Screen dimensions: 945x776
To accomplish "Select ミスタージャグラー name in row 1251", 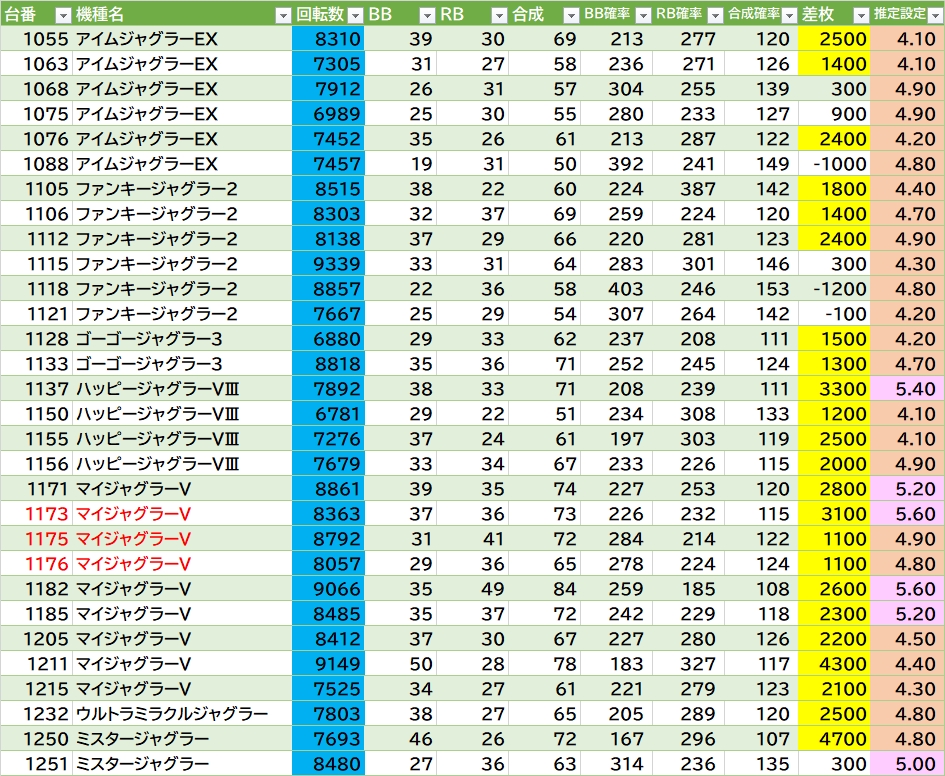I will pos(142,763).
